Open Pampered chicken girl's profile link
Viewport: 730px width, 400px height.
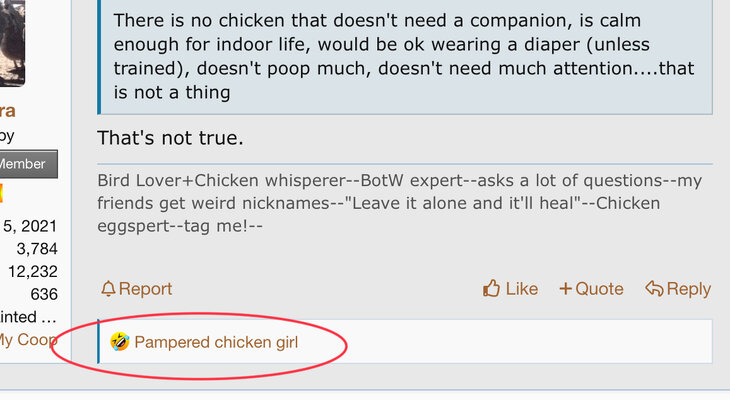click(x=216, y=343)
